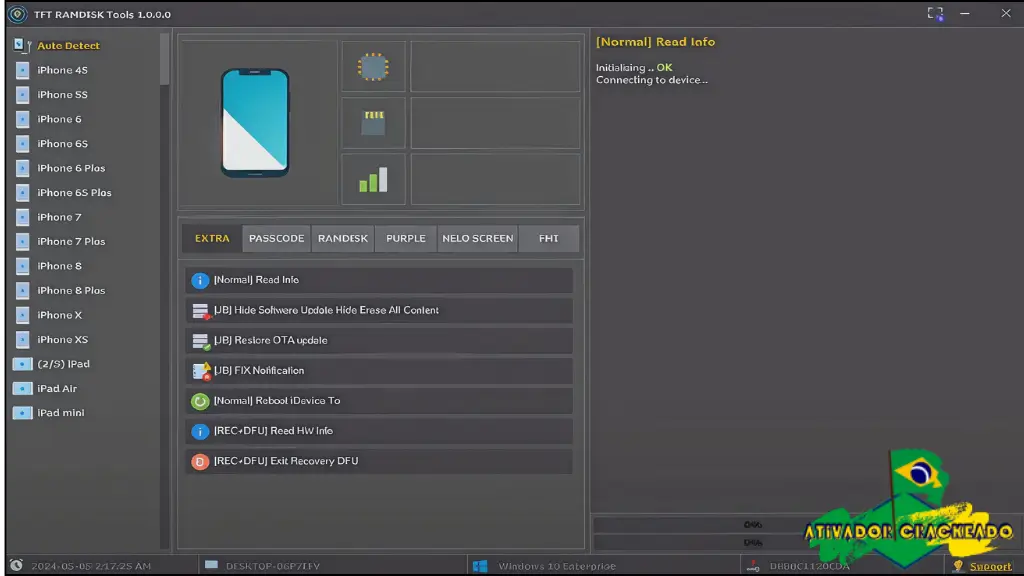This screenshot has width=1024, height=576.
Task: Click the empty storage info field
Action: (x=495, y=123)
